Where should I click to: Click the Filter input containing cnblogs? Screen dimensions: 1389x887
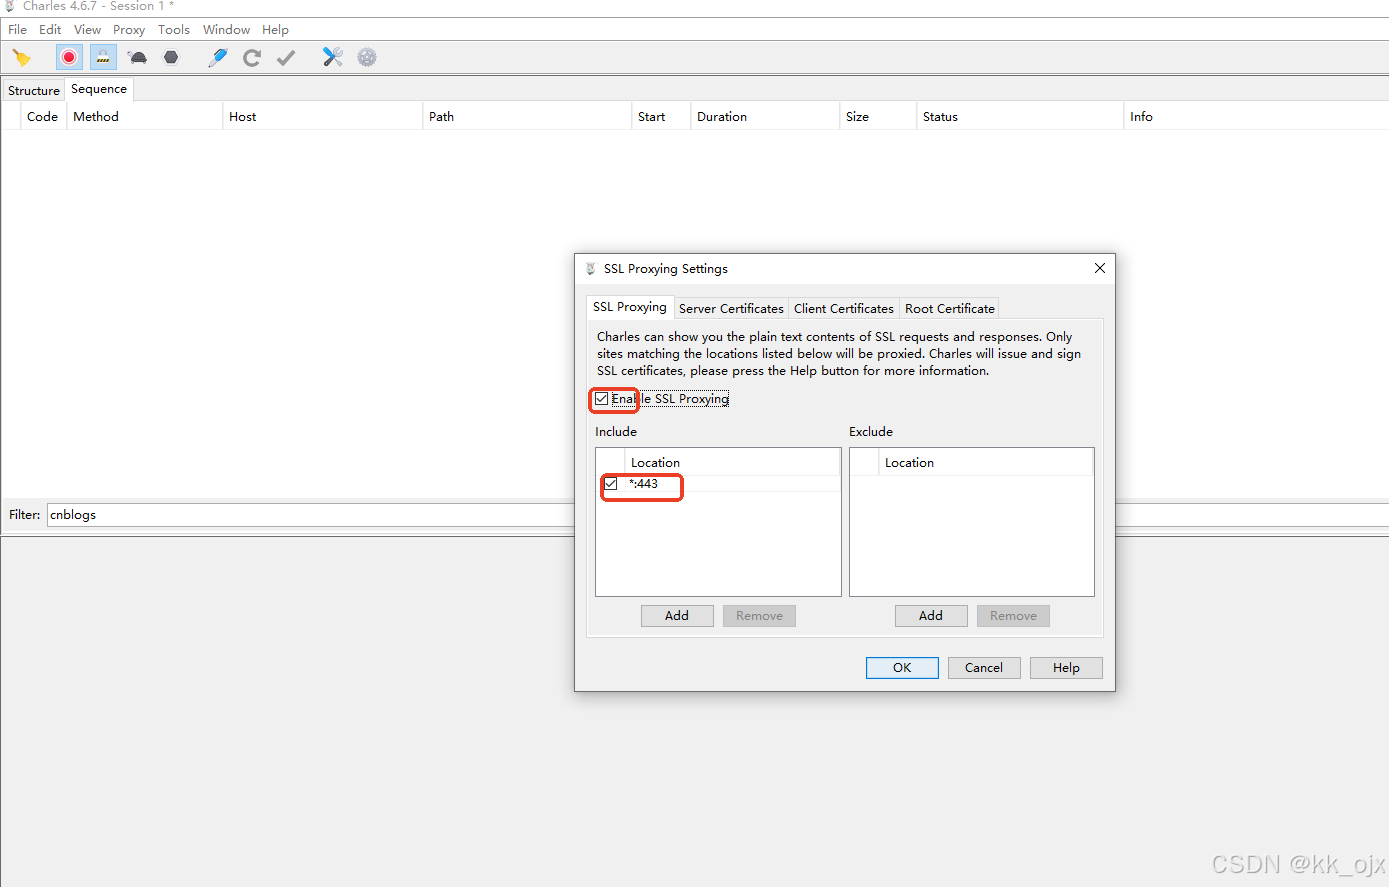tap(310, 515)
